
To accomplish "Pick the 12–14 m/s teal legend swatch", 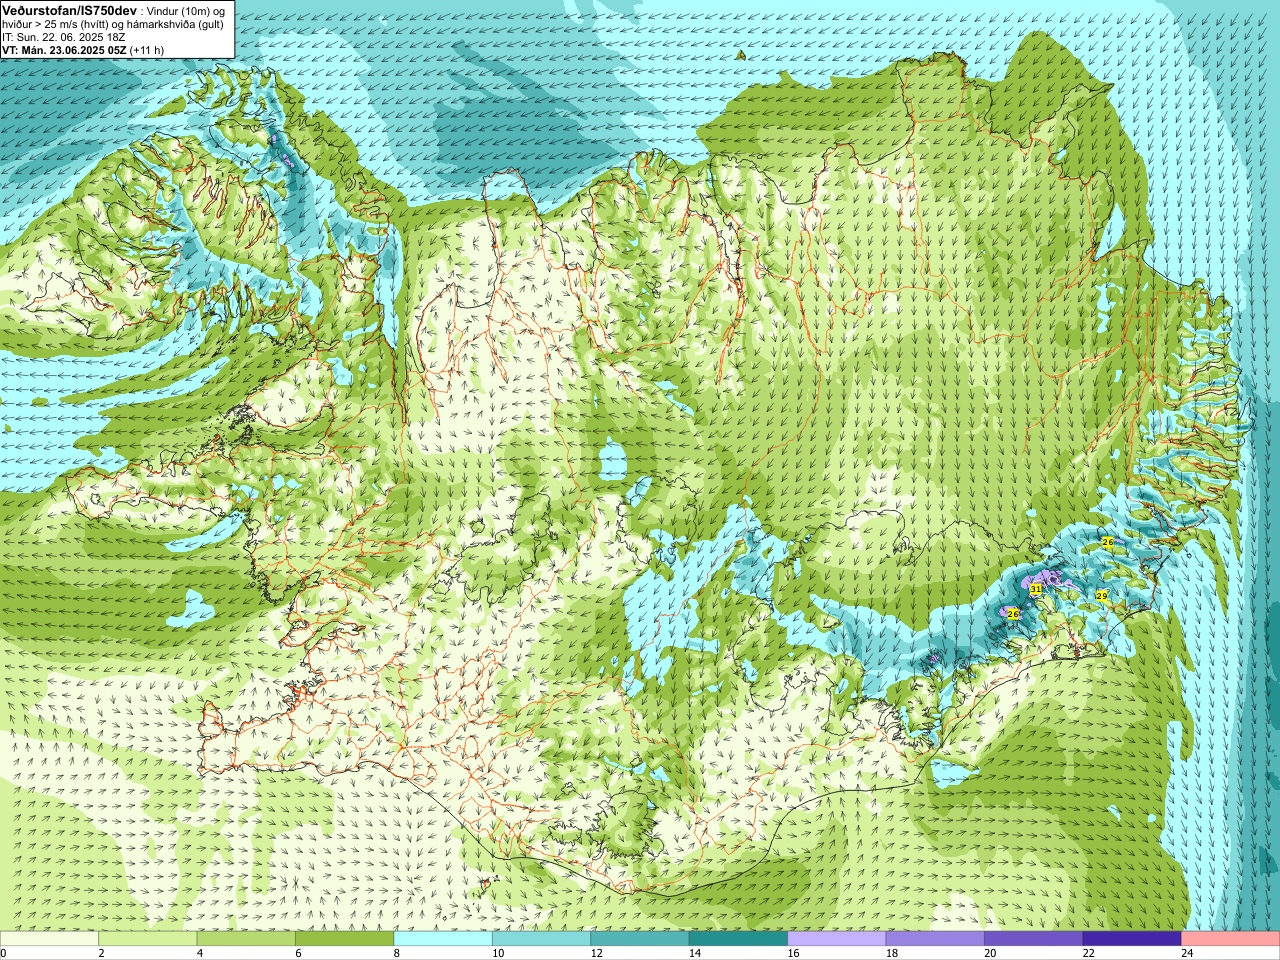I will point(640,939).
